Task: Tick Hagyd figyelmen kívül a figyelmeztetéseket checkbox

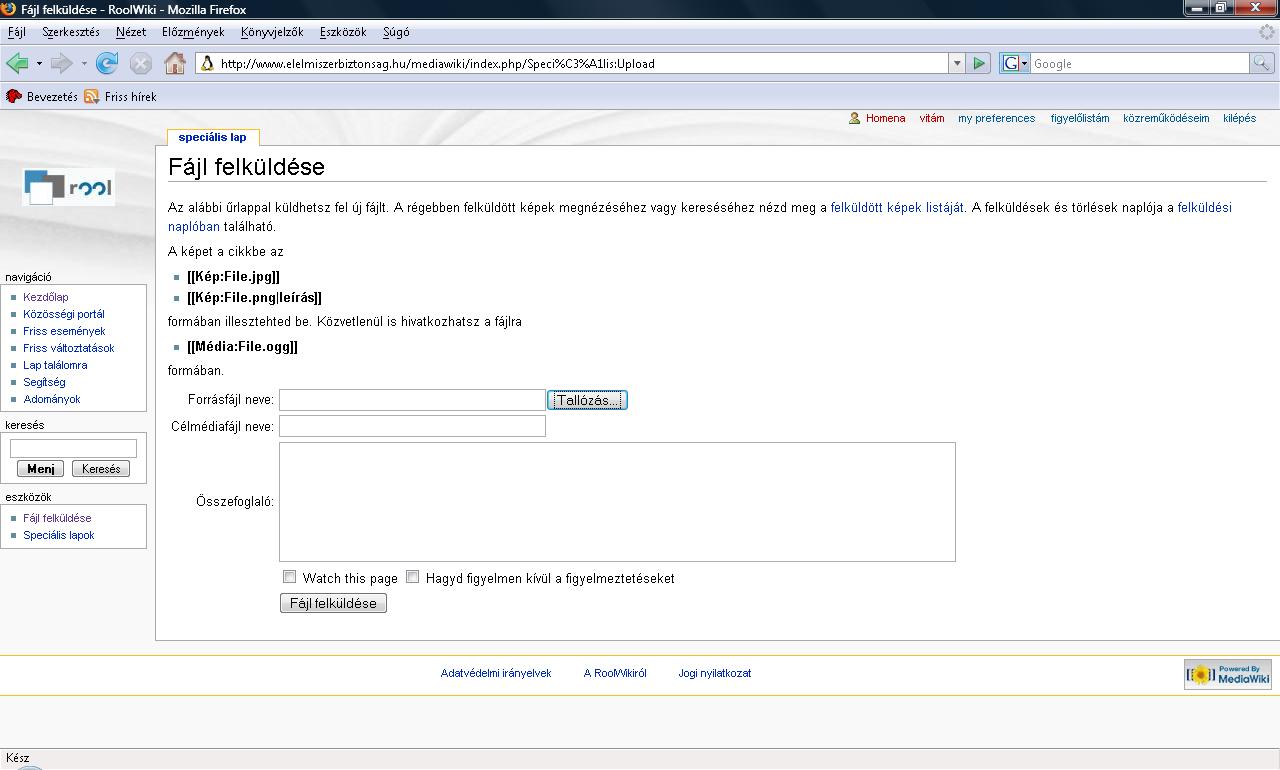Action: pos(412,577)
